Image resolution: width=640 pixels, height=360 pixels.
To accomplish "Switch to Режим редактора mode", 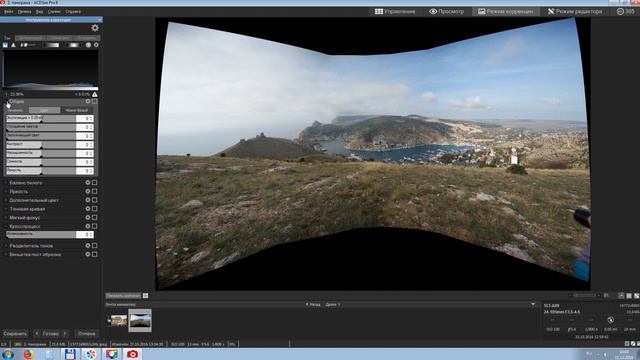I will point(575,11).
